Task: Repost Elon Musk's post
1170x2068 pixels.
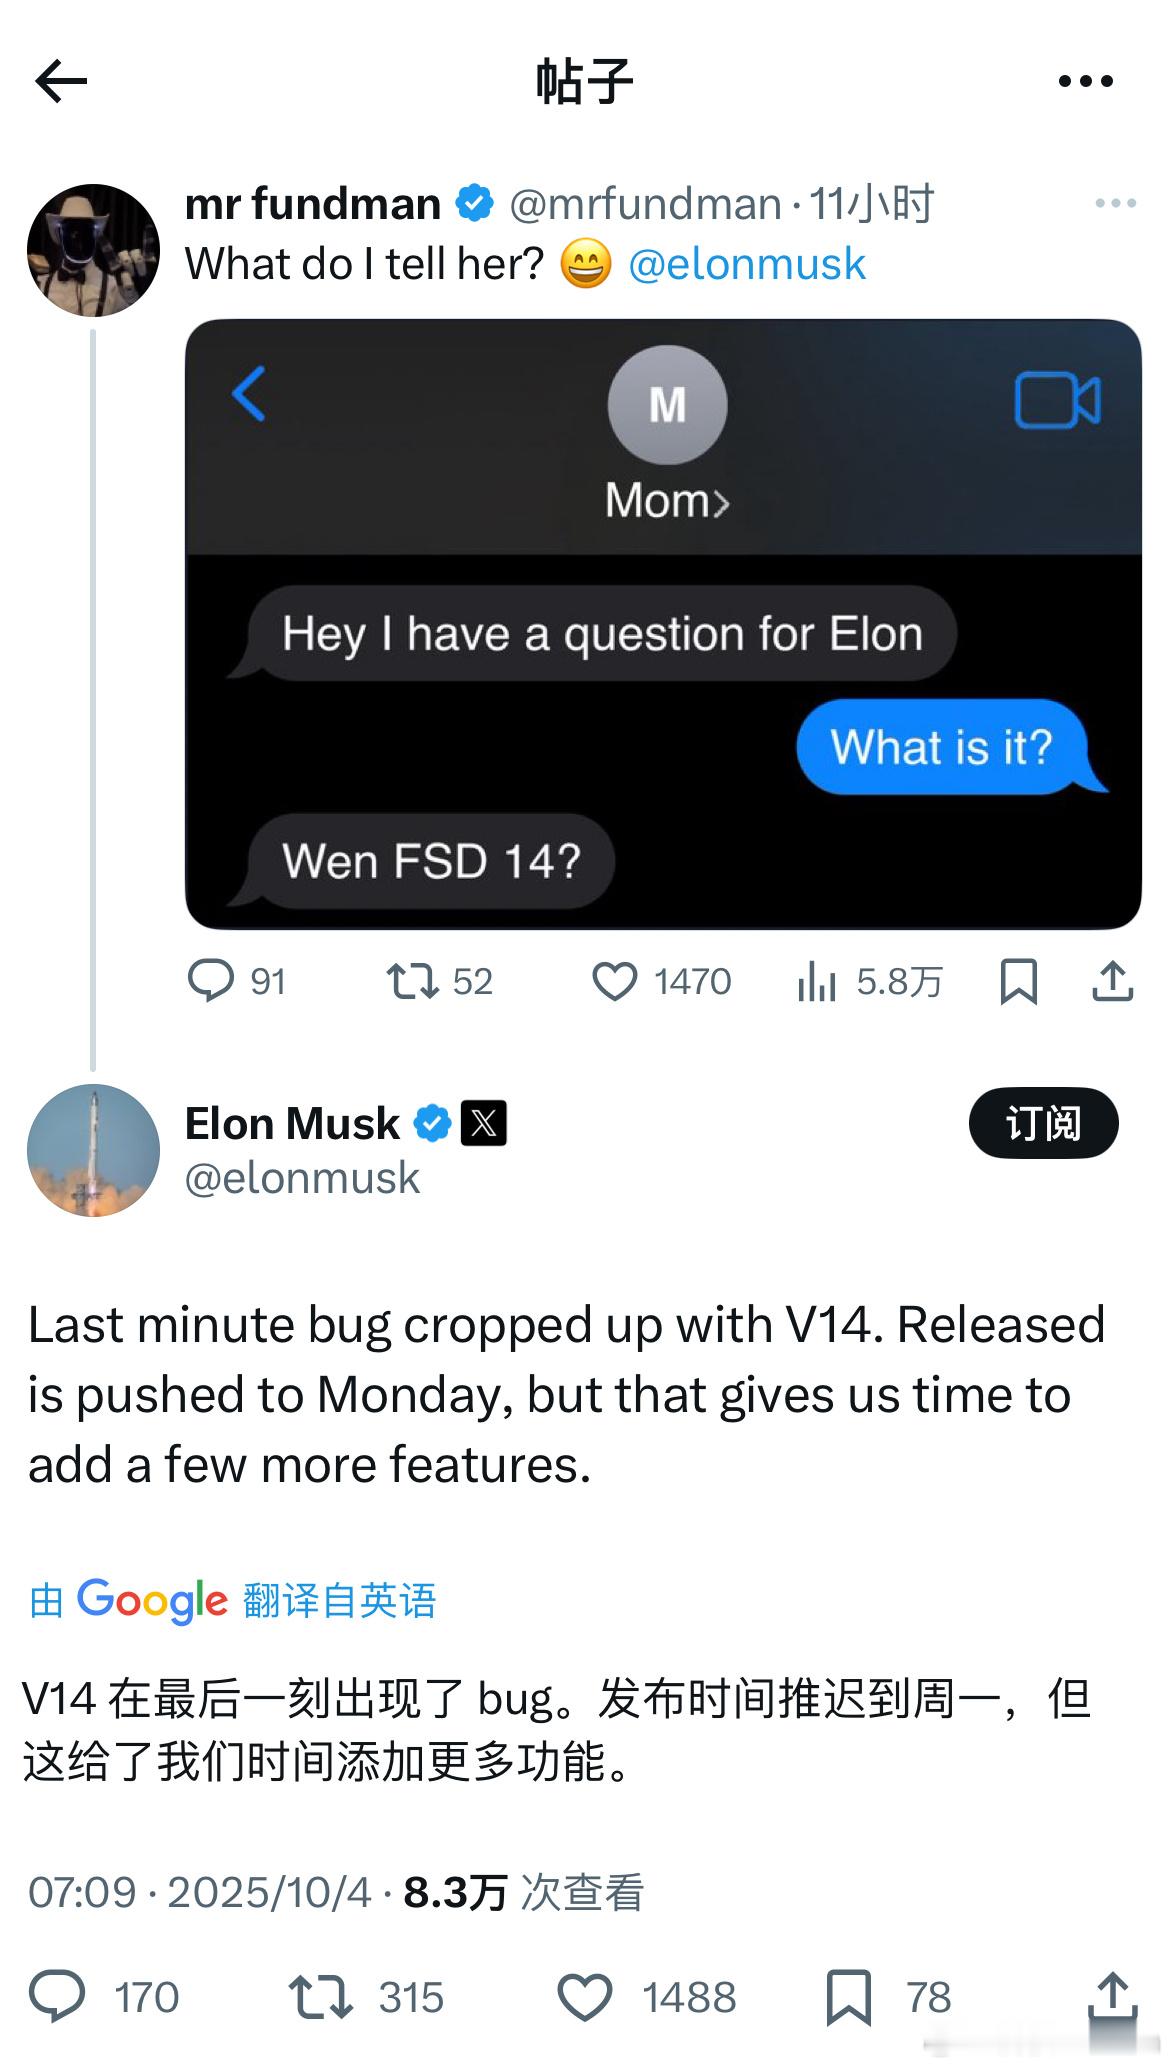Action: tap(320, 1997)
